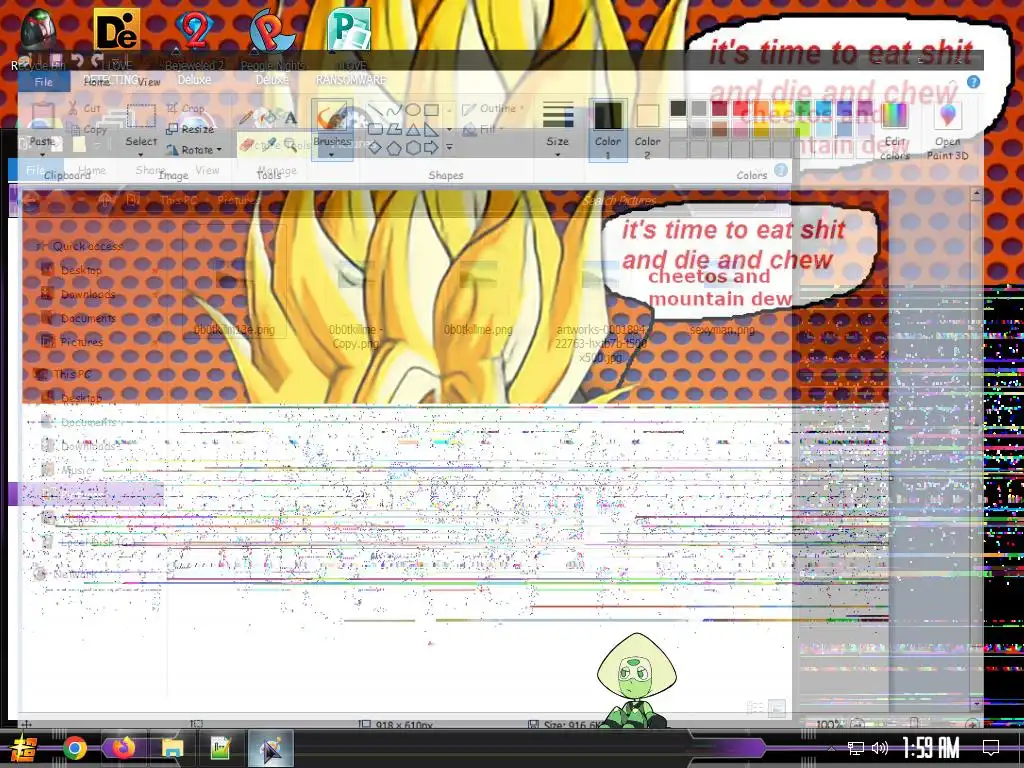The height and width of the screenshot is (768, 1024).
Task: Click the blue Paint help icon
Action: coord(973,82)
